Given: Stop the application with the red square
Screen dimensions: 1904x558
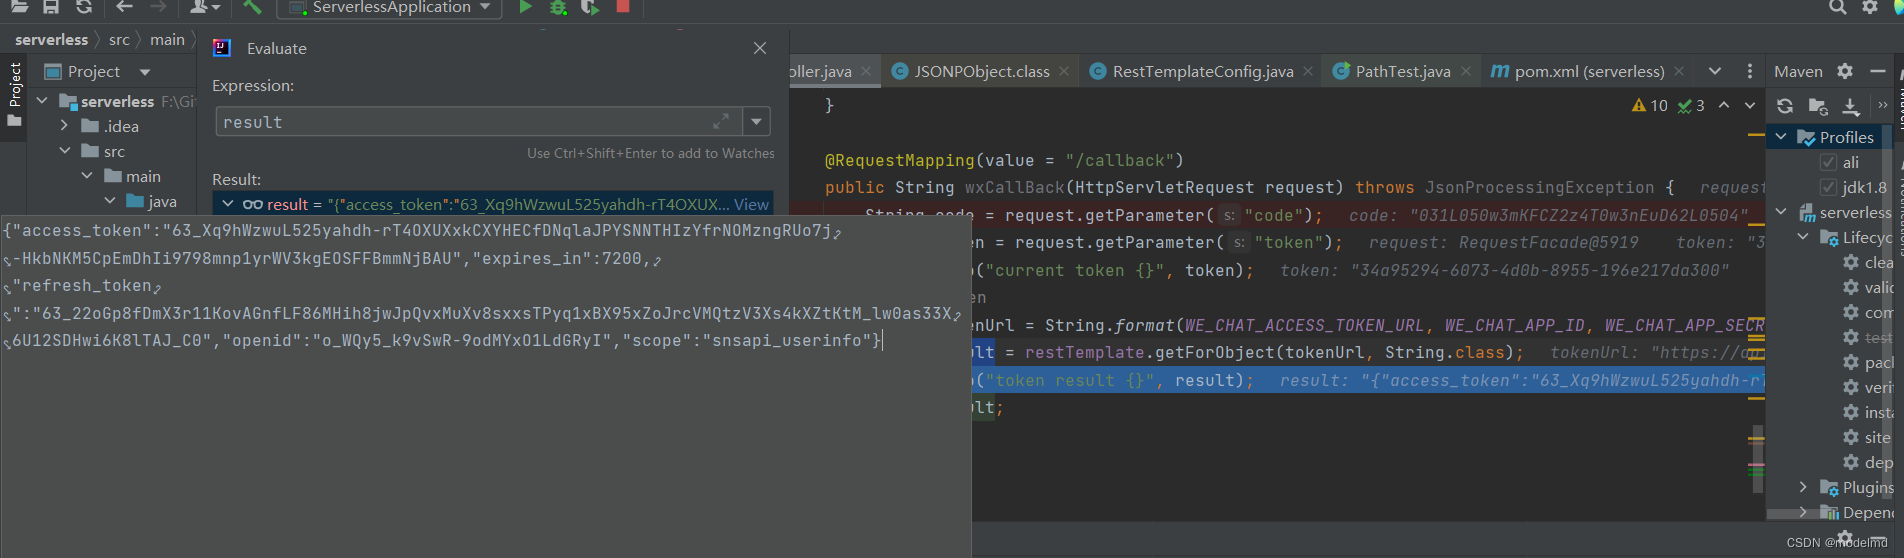Looking at the screenshot, I should click(623, 6).
